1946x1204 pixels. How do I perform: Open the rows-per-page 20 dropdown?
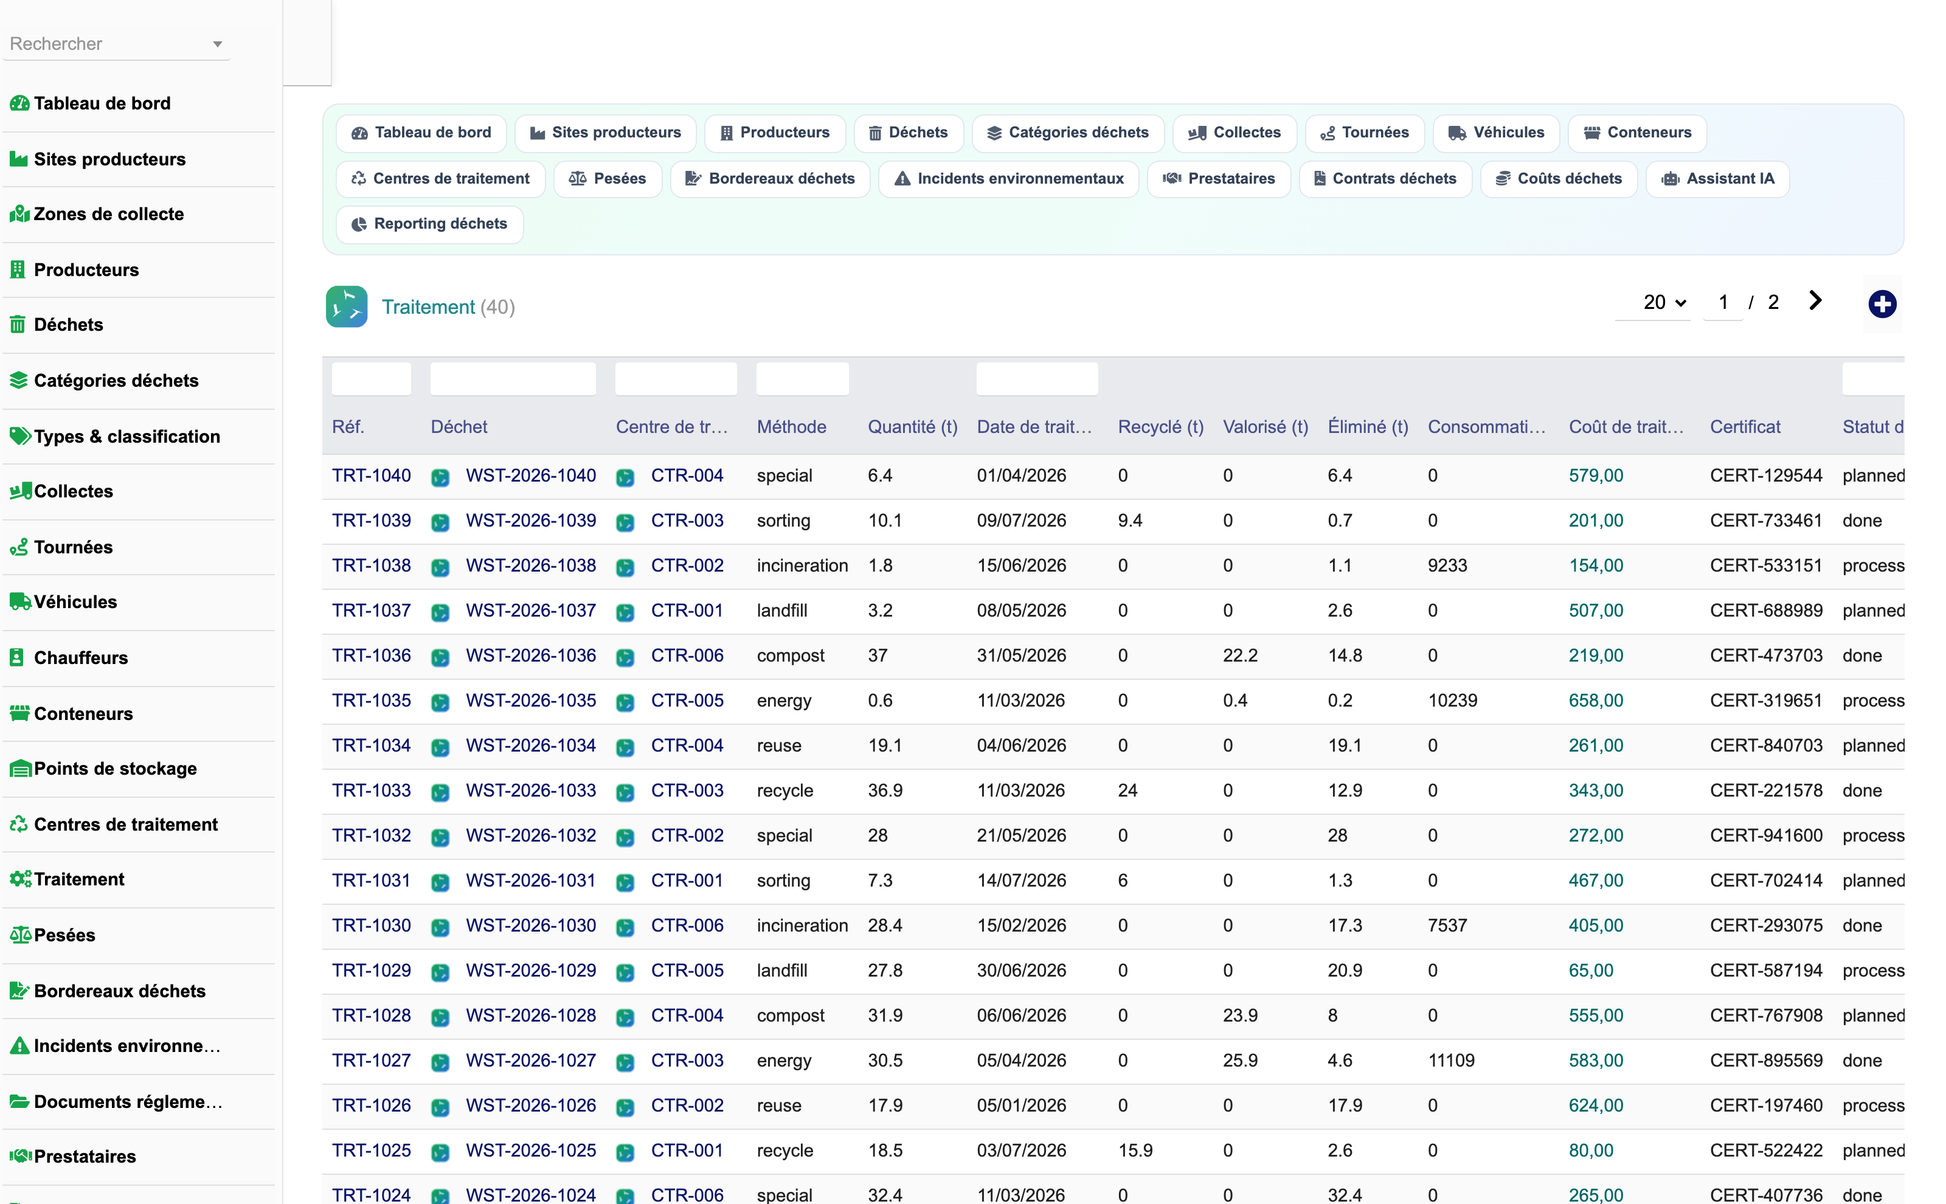click(x=1664, y=302)
